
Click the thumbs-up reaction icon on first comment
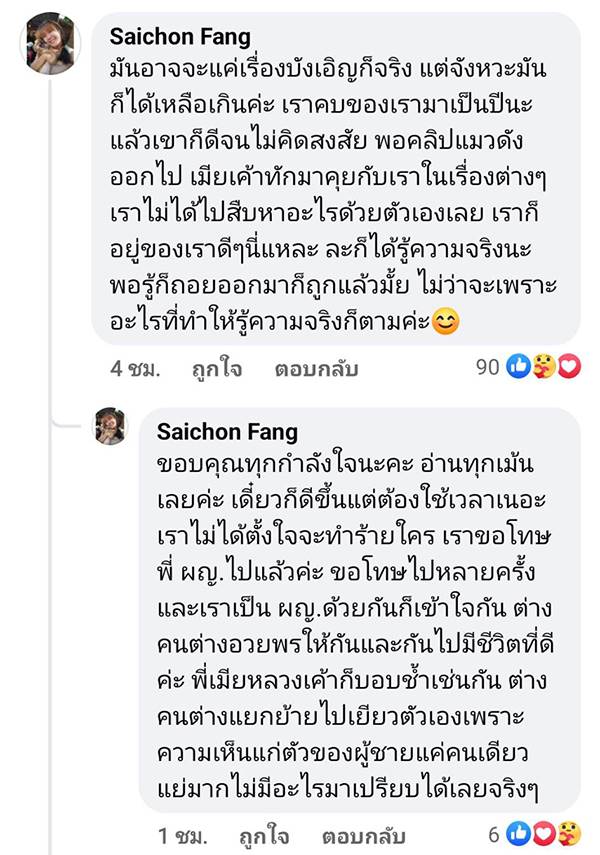(517, 367)
